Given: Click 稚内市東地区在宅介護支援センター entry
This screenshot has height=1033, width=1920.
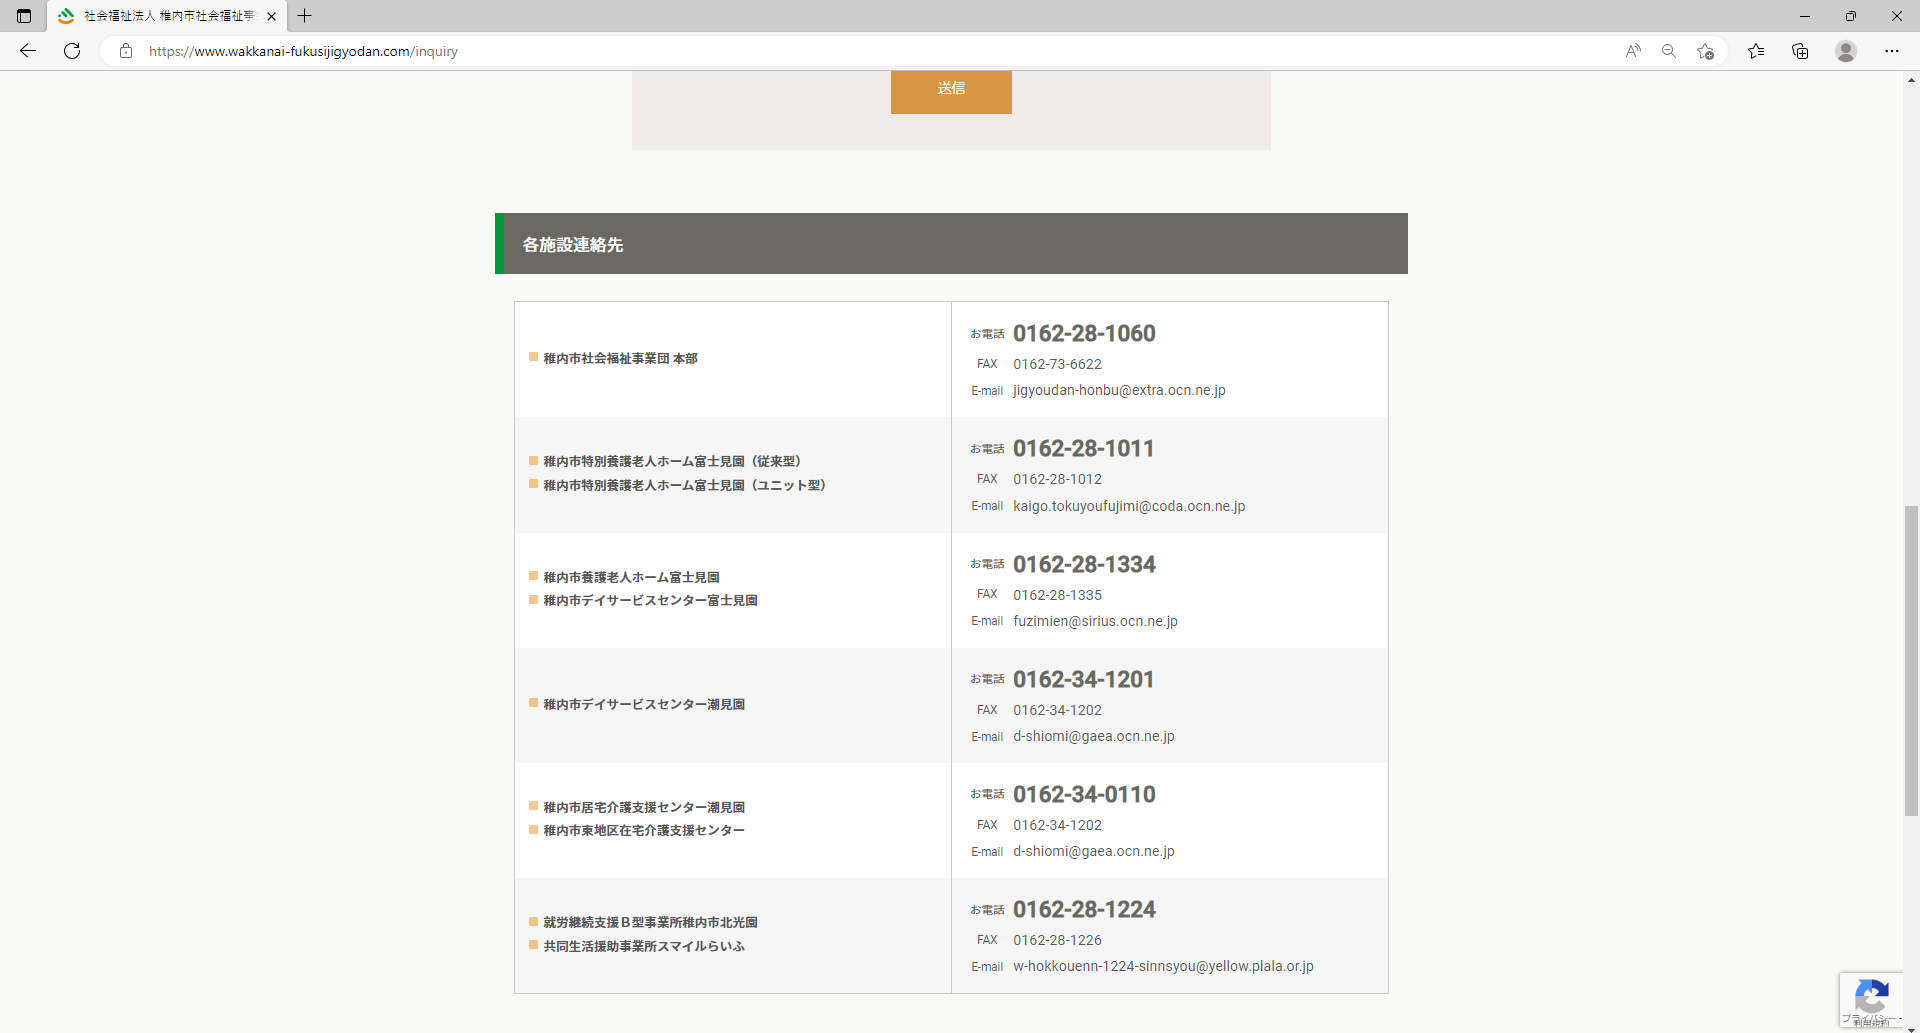Looking at the screenshot, I should coord(644,830).
